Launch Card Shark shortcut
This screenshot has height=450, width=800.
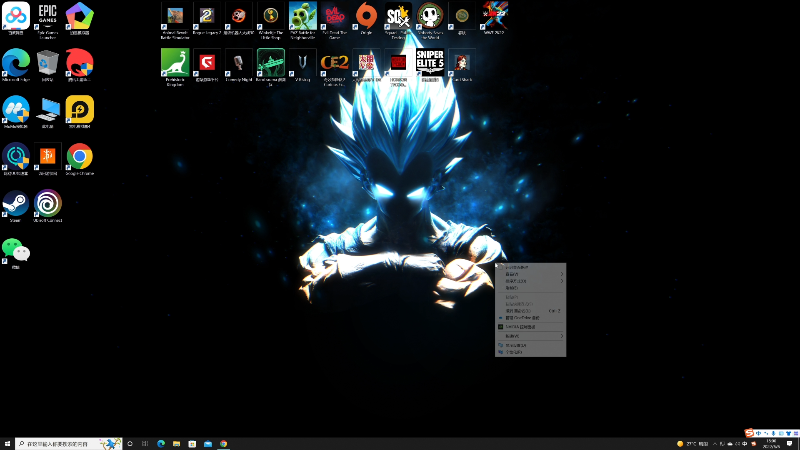[x=462, y=65]
